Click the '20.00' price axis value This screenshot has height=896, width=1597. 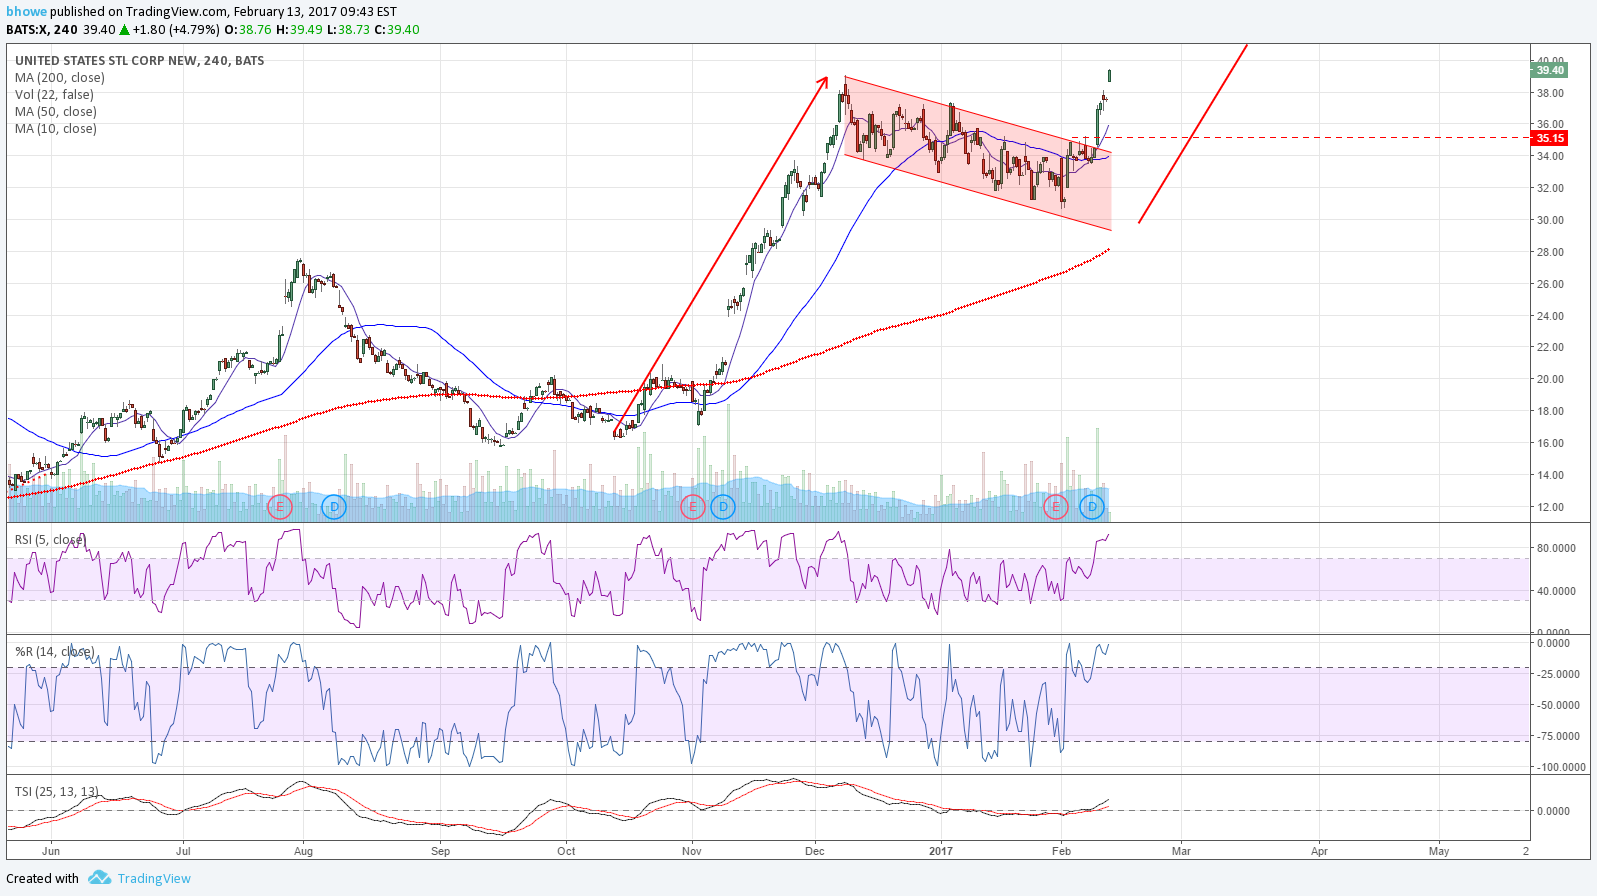click(1550, 379)
